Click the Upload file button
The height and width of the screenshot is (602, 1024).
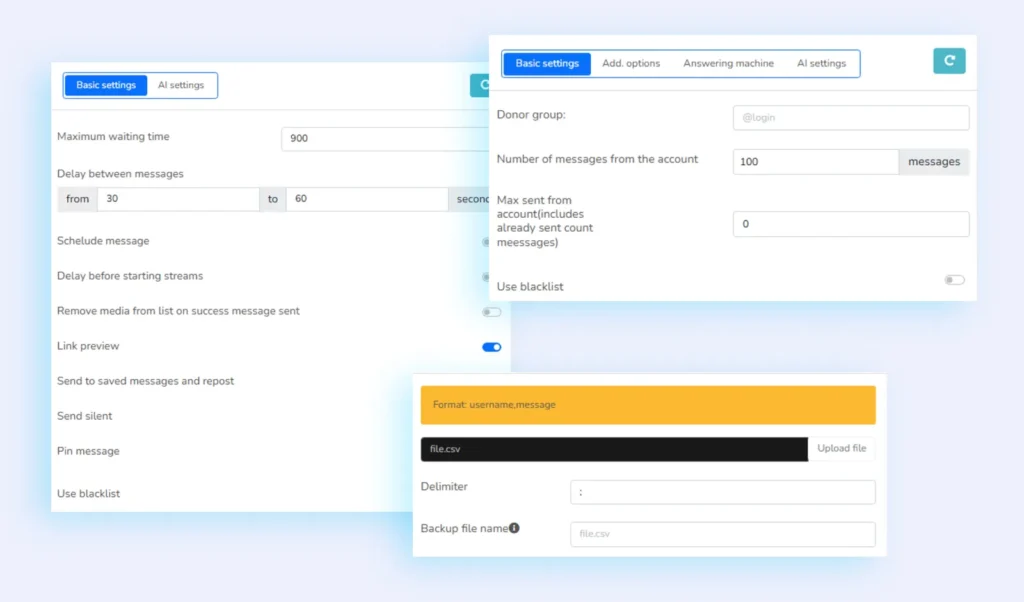841,448
